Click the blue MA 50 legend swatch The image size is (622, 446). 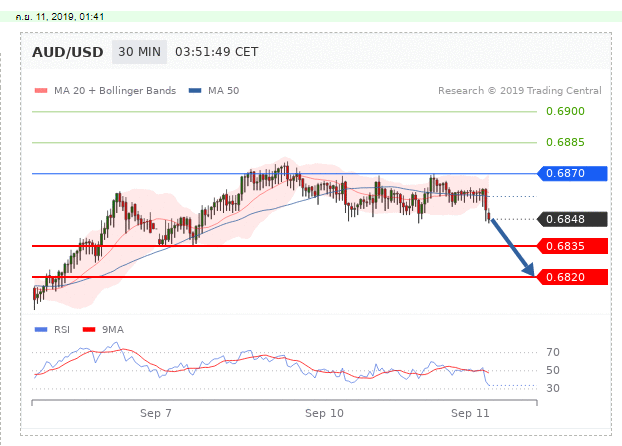(195, 90)
